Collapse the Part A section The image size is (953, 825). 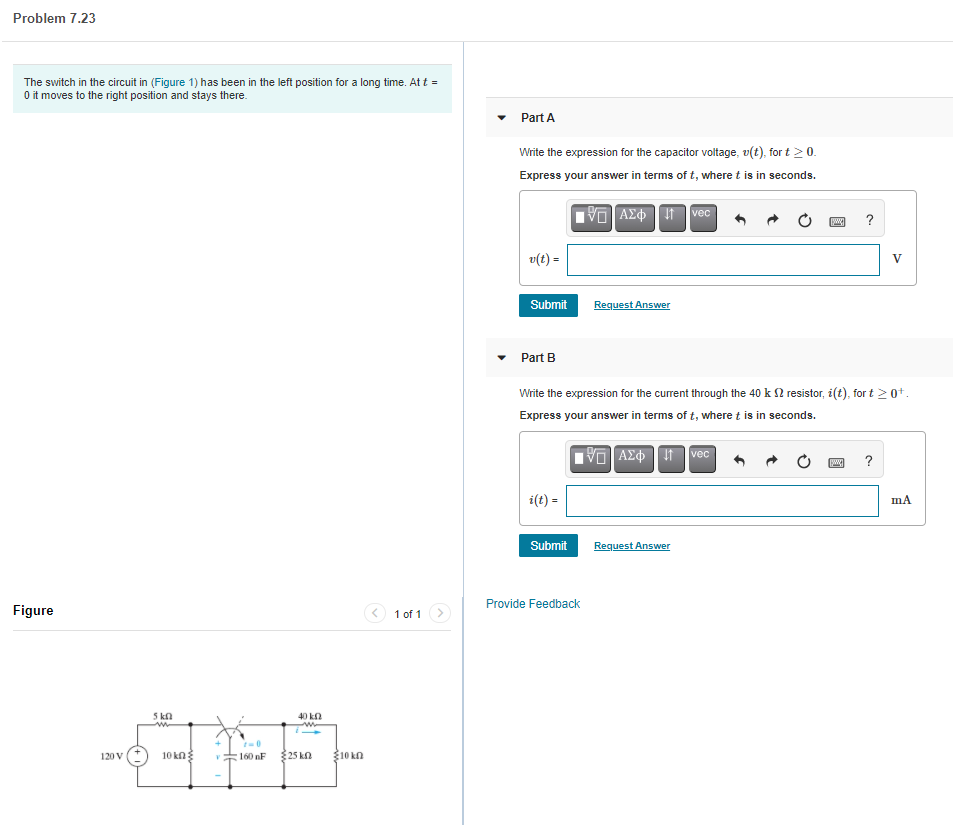click(x=501, y=117)
